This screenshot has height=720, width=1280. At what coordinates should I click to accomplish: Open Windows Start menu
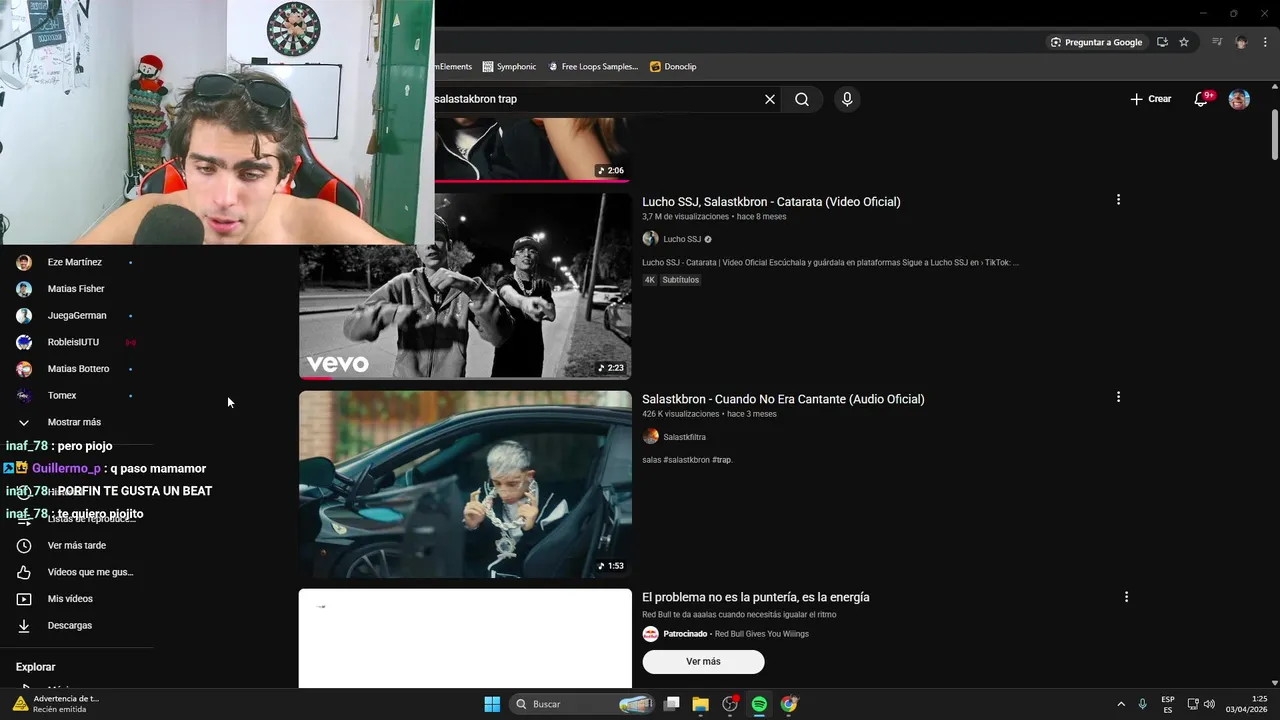(x=492, y=704)
